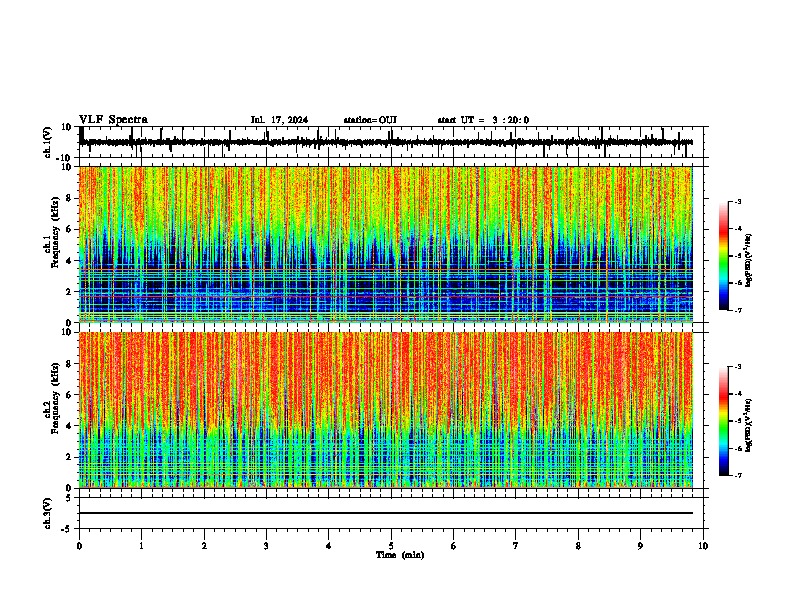Image resolution: width=792 pixels, height=612 pixels.
Task: Click the "6" tick on the time axis
Action: [x=454, y=546]
